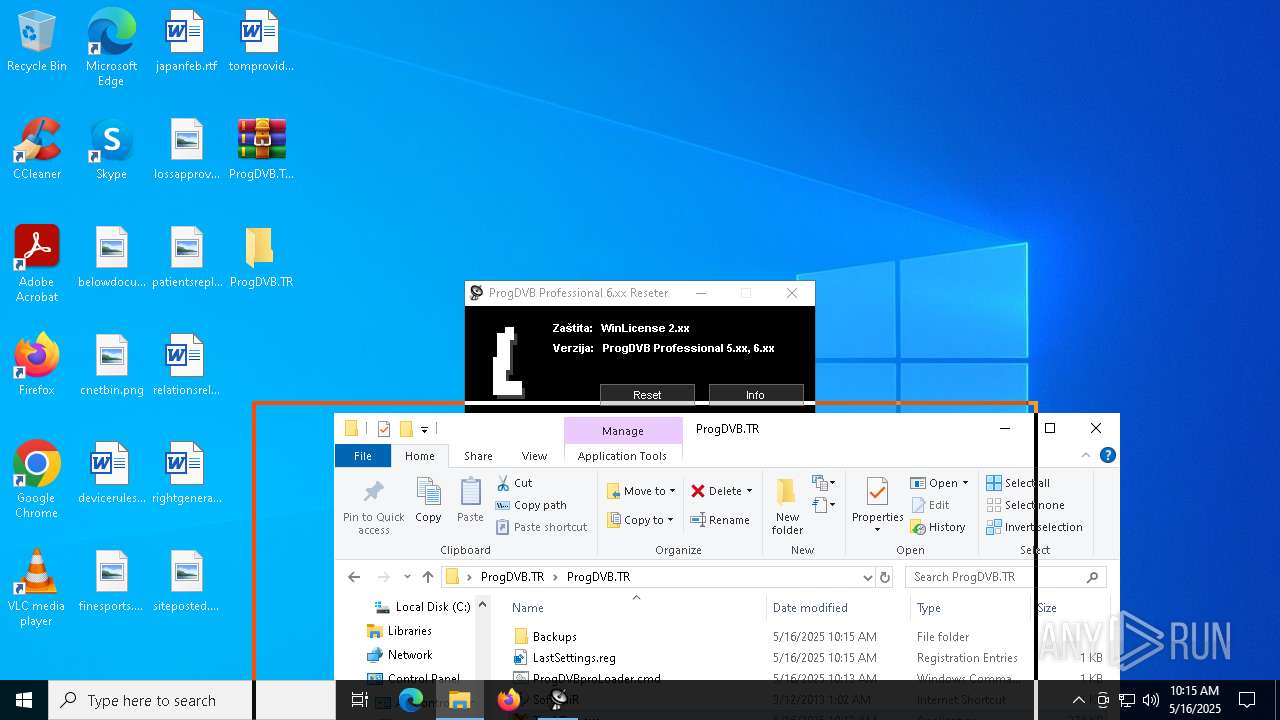This screenshot has height=720, width=1280.
Task: Open Easy access dropdown in New group
Action: pyautogui.click(x=824, y=505)
